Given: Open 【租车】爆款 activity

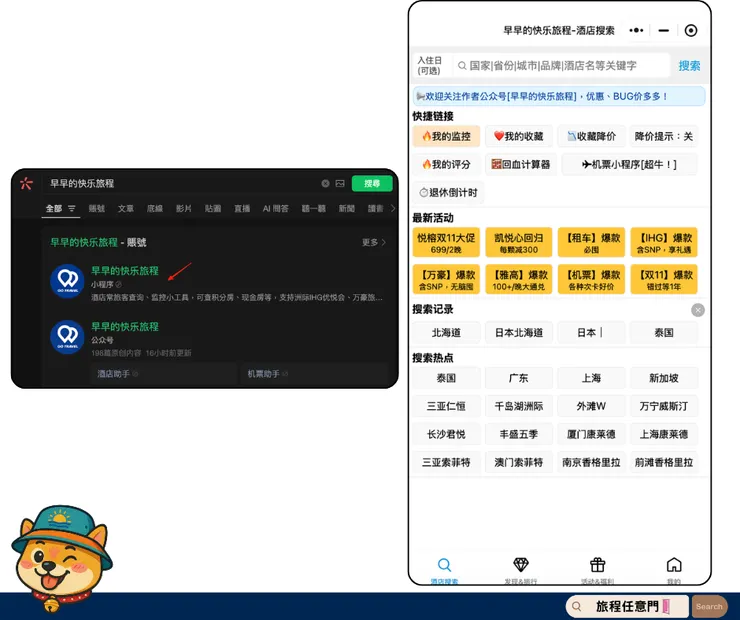Looking at the screenshot, I should click(x=591, y=243).
